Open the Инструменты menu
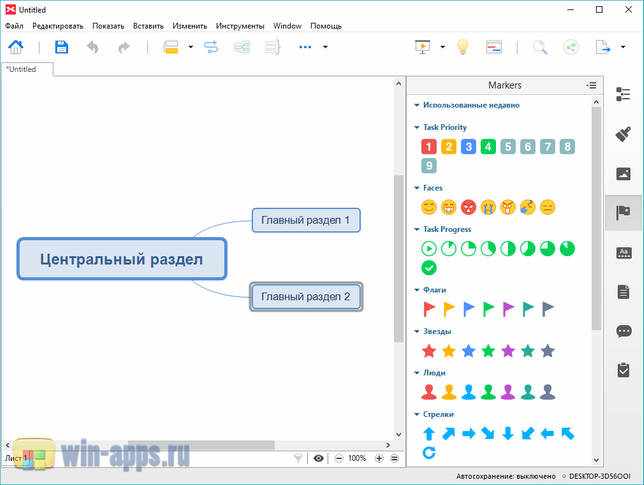Screen dimensions: 644x485 tap(240, 26)
